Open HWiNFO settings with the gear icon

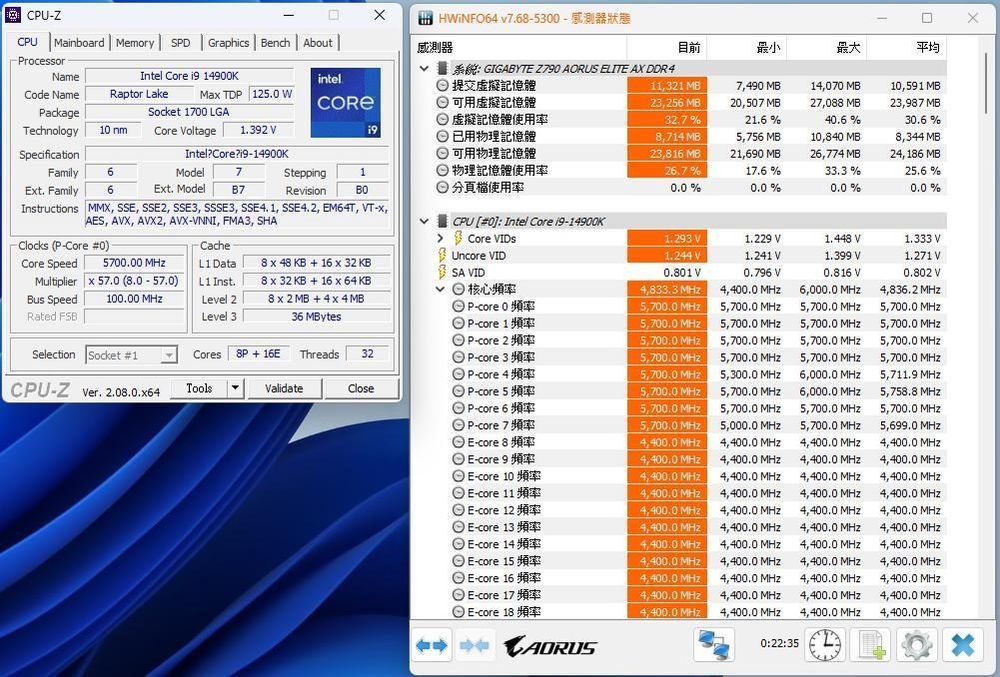(916, 645)
